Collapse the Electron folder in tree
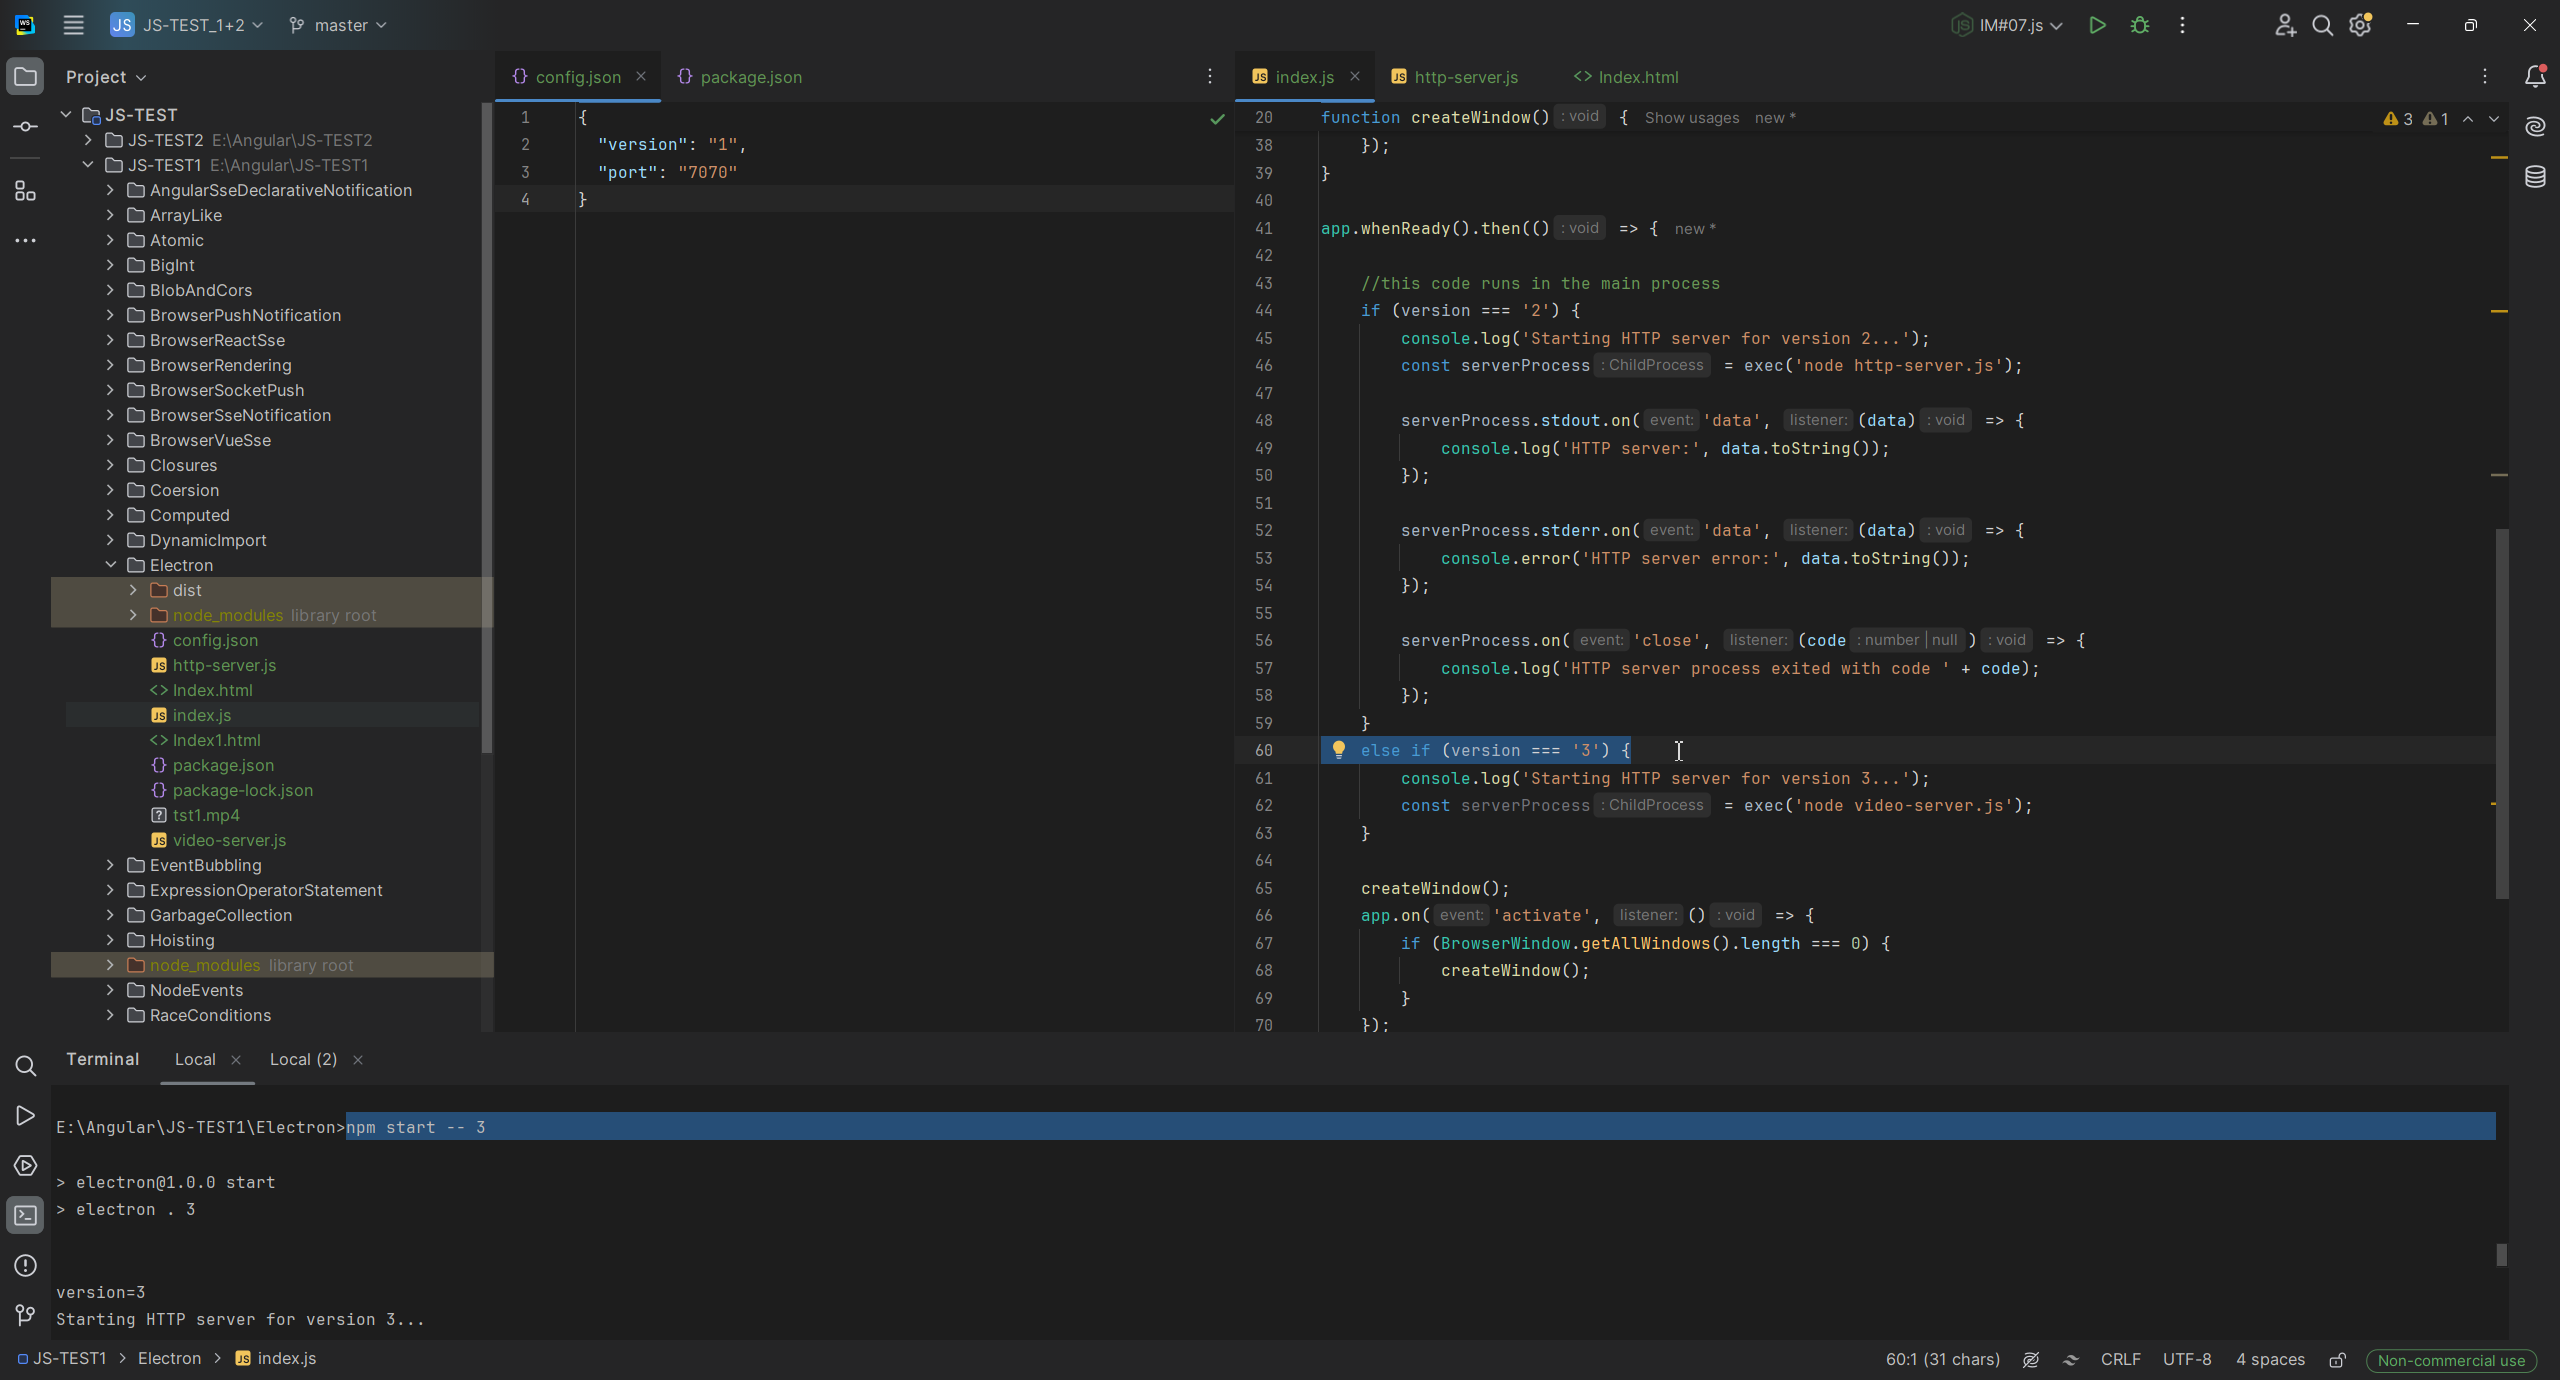This screenshot has width=2560, height=1380. tap(111, 565)
